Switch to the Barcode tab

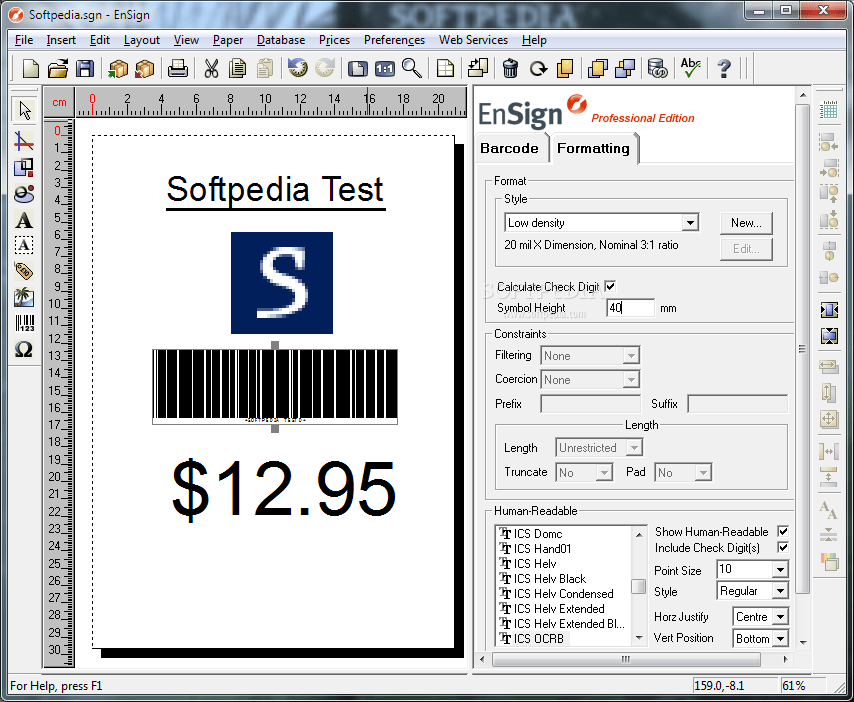tap(509, 148)
